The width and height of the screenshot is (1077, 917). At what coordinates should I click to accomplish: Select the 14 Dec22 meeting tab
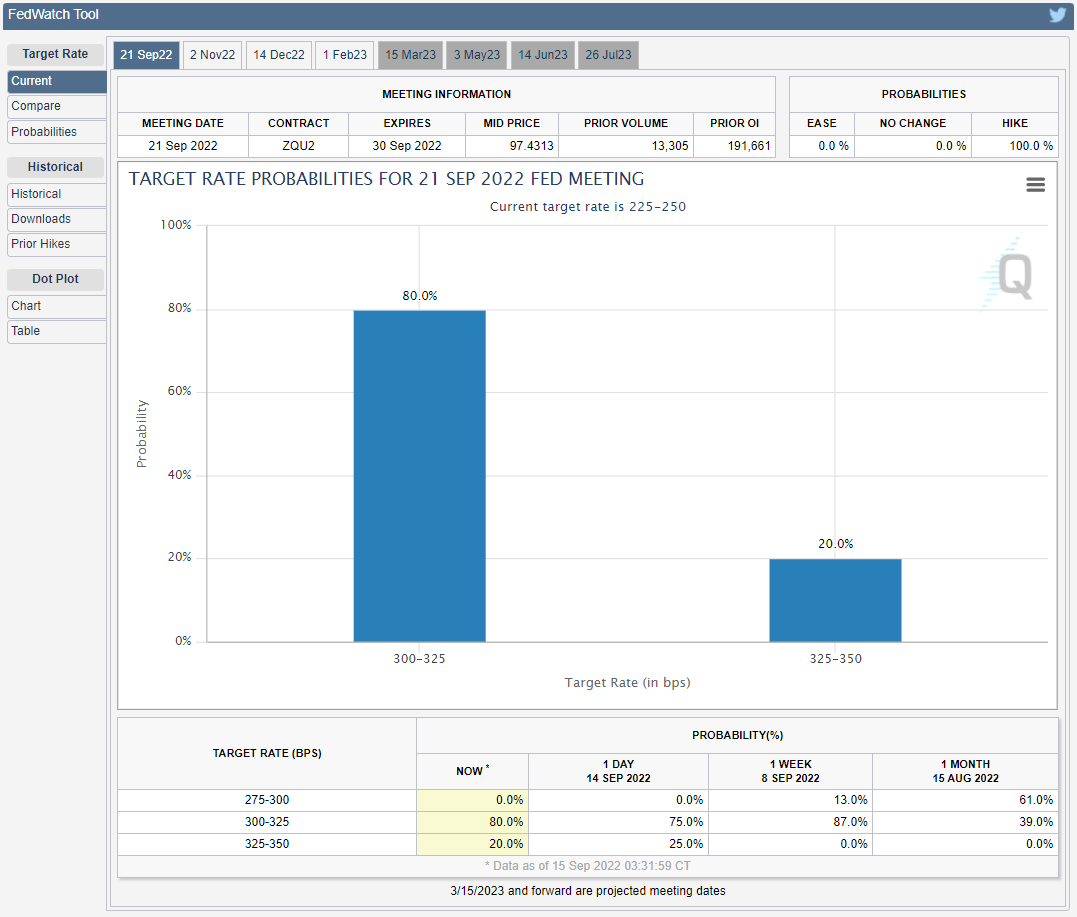(x=279, y=55)
